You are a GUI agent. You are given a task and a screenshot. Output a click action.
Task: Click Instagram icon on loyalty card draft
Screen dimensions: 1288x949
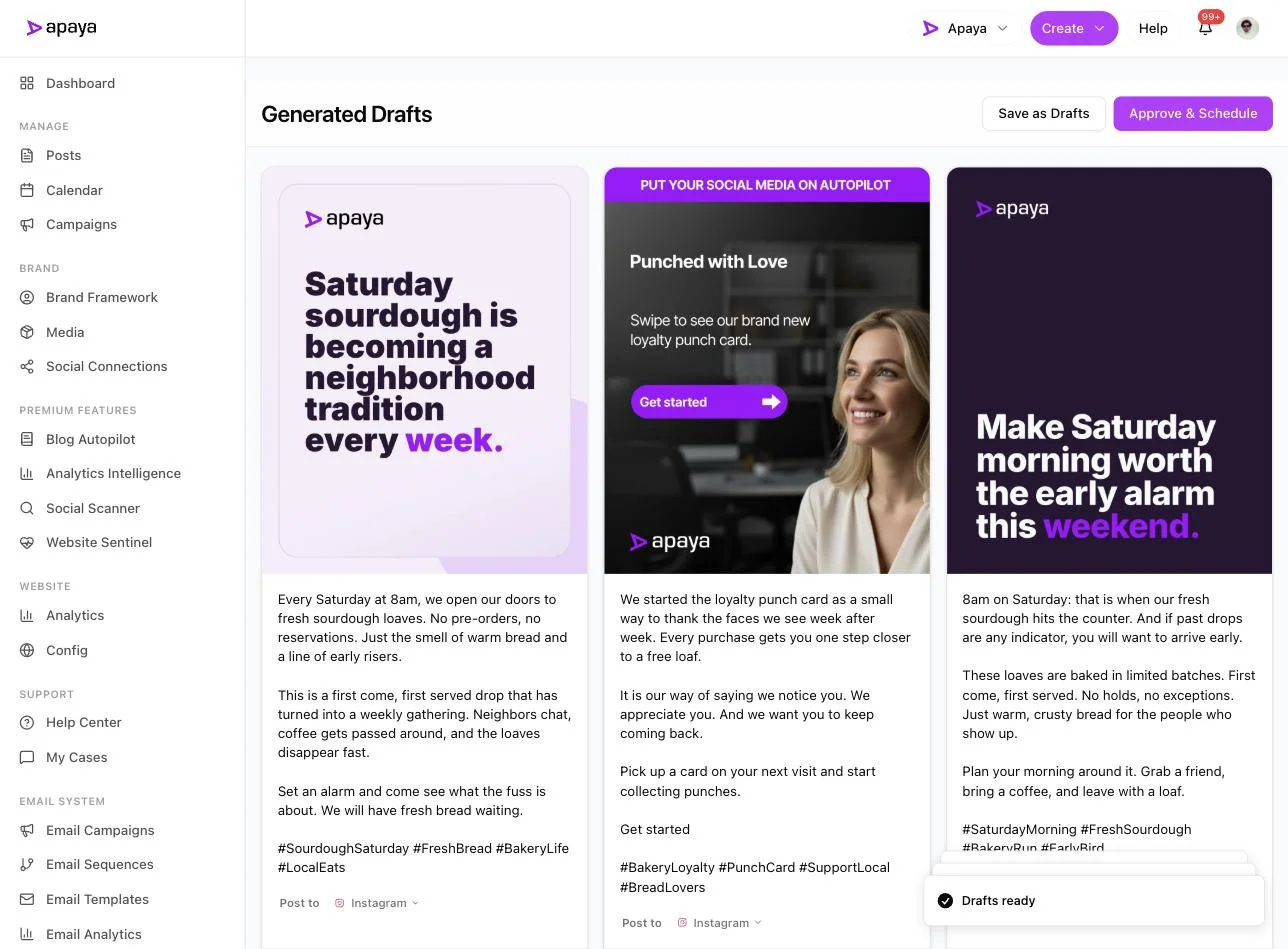682,923
